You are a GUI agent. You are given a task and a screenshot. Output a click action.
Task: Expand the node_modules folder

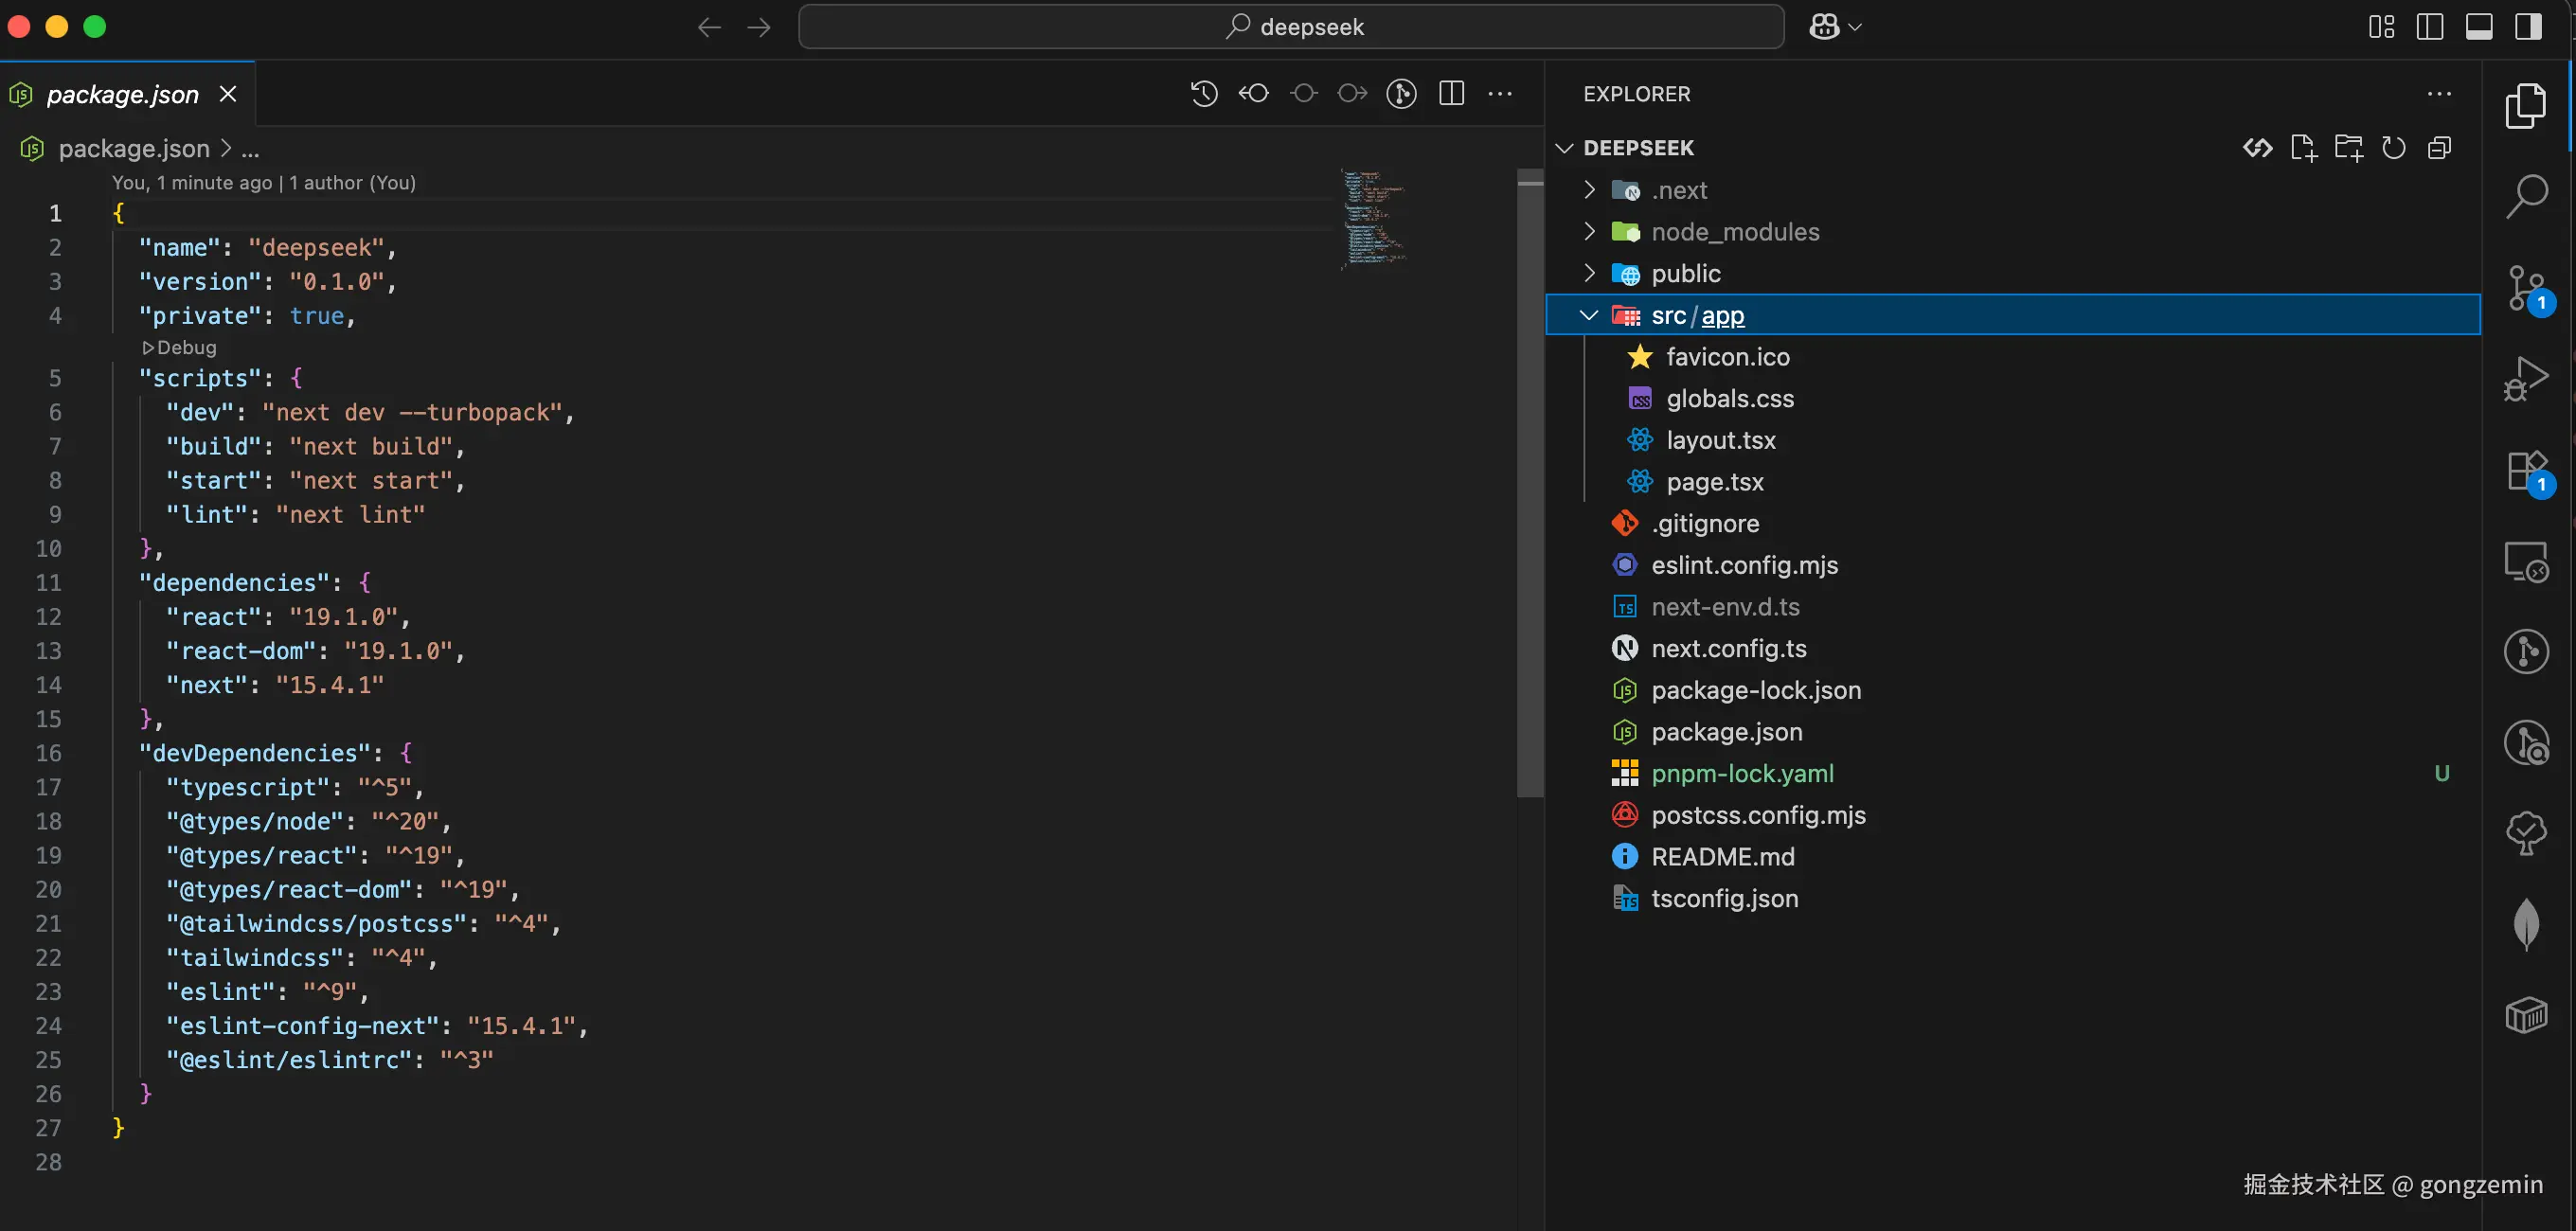click(1734, 232)
